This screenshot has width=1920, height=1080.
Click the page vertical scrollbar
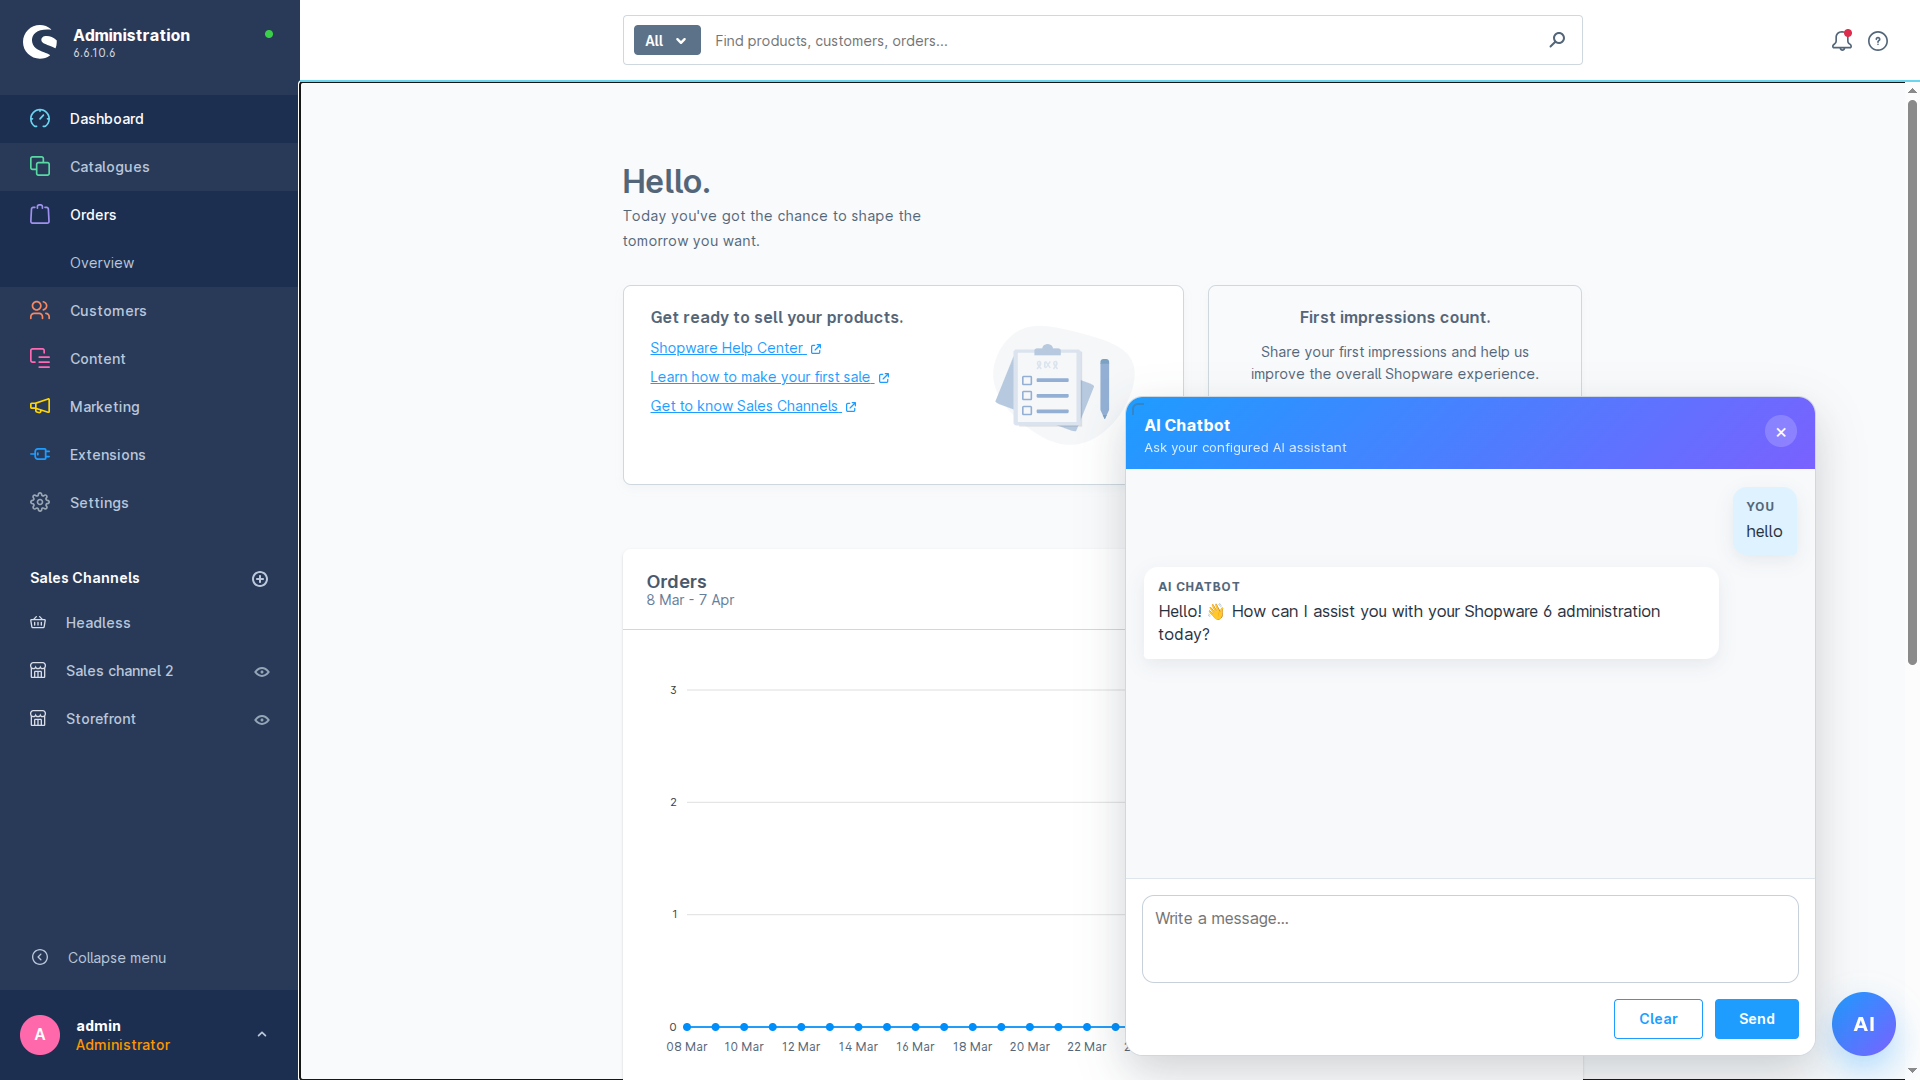pos(1912,380)
